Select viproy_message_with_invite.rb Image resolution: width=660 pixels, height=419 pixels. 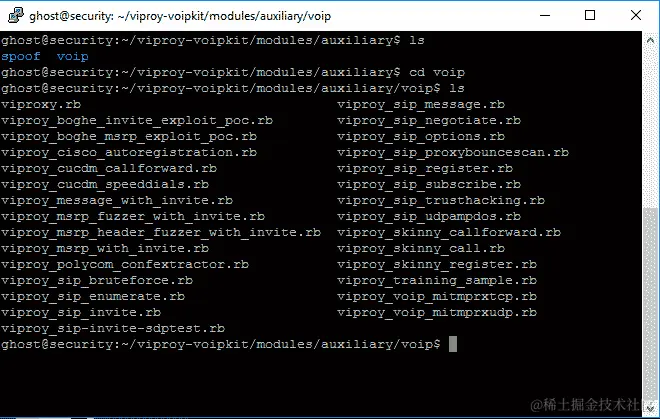pos(117,200)
